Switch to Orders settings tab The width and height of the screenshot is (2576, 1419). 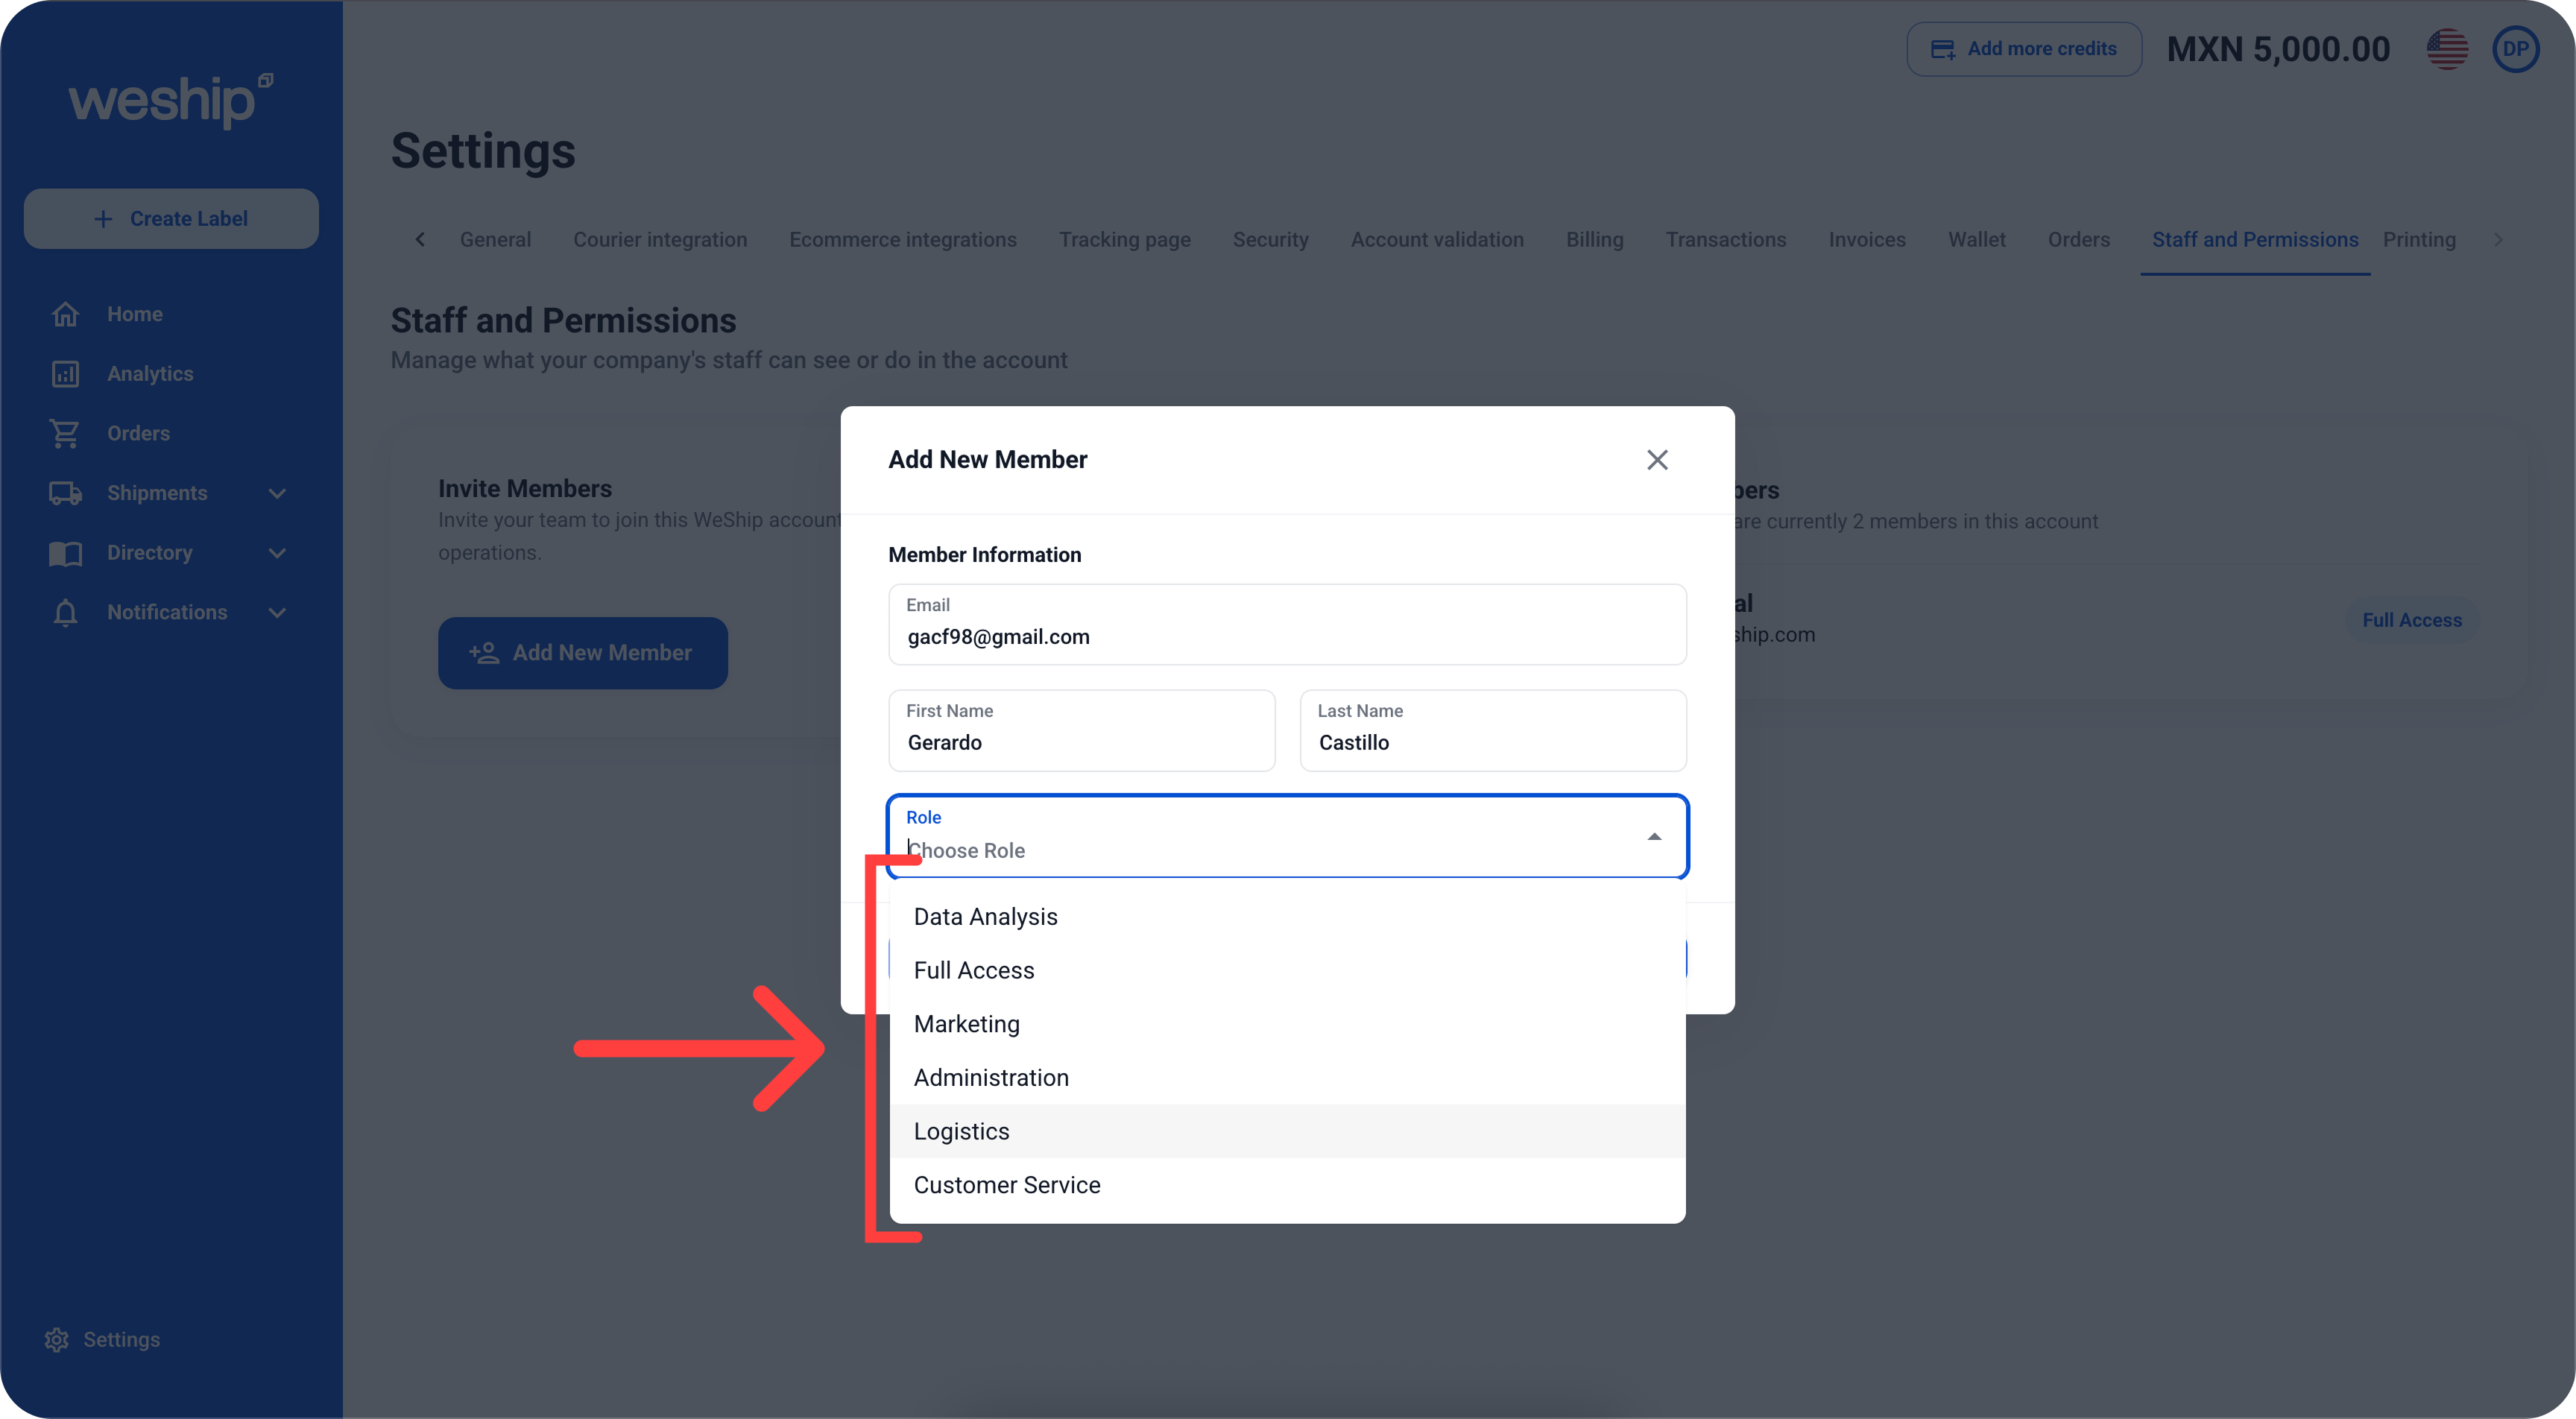pyautogui.click(x=2078, y=240)
